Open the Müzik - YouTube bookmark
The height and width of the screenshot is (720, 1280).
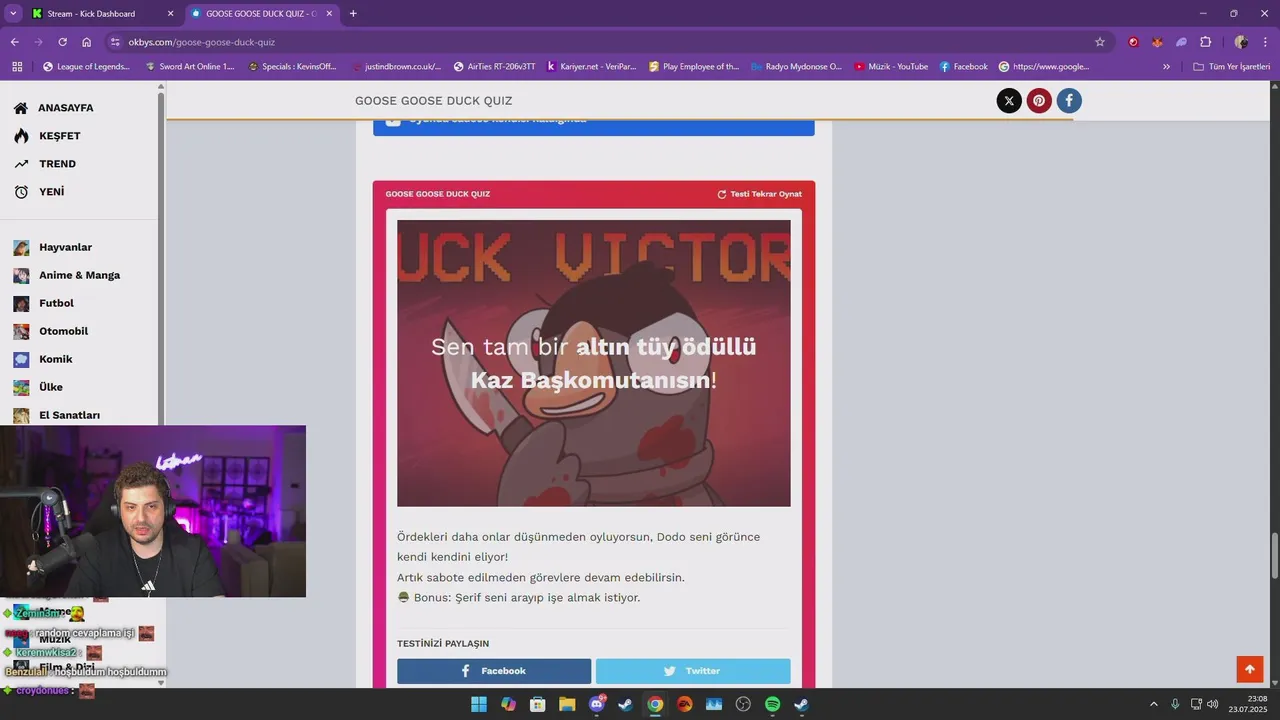tap(891, 67)
